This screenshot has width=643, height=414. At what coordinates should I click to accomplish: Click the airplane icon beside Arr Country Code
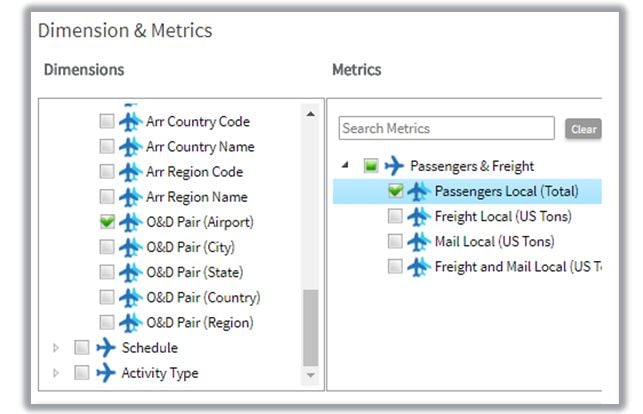130,122
